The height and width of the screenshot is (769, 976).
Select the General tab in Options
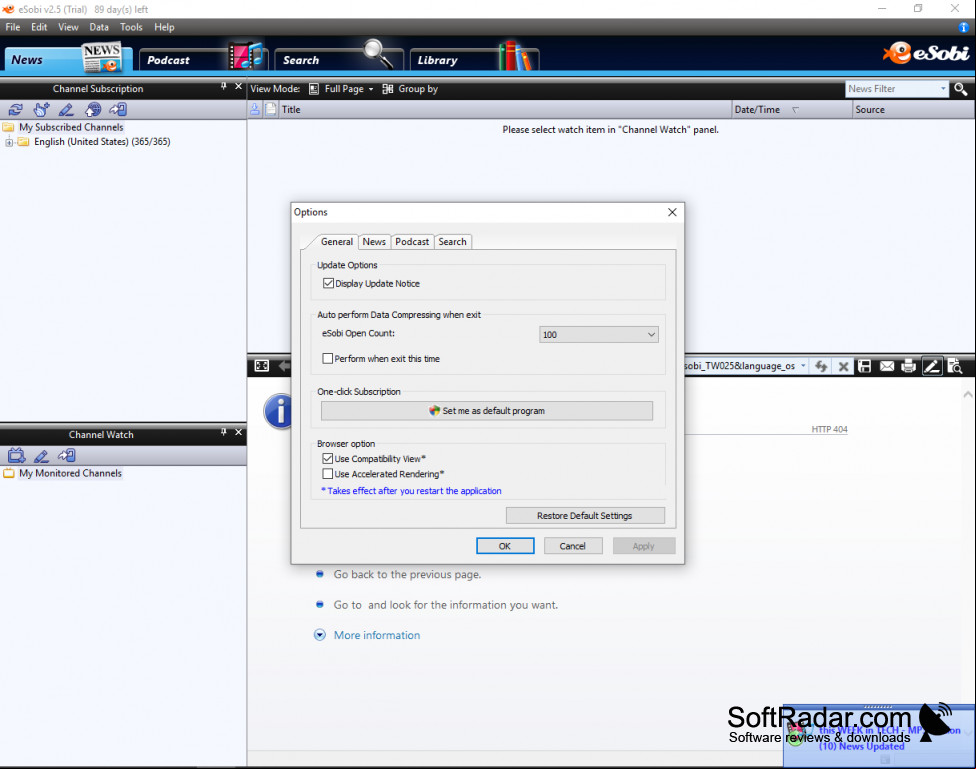(337, 242)
